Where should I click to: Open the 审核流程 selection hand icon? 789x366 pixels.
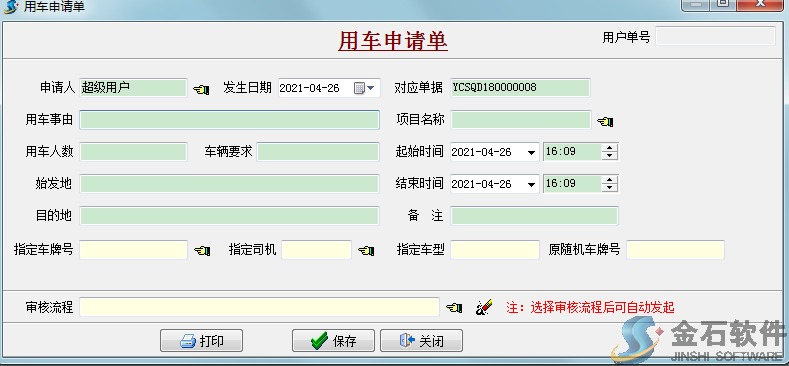(454, 308)
